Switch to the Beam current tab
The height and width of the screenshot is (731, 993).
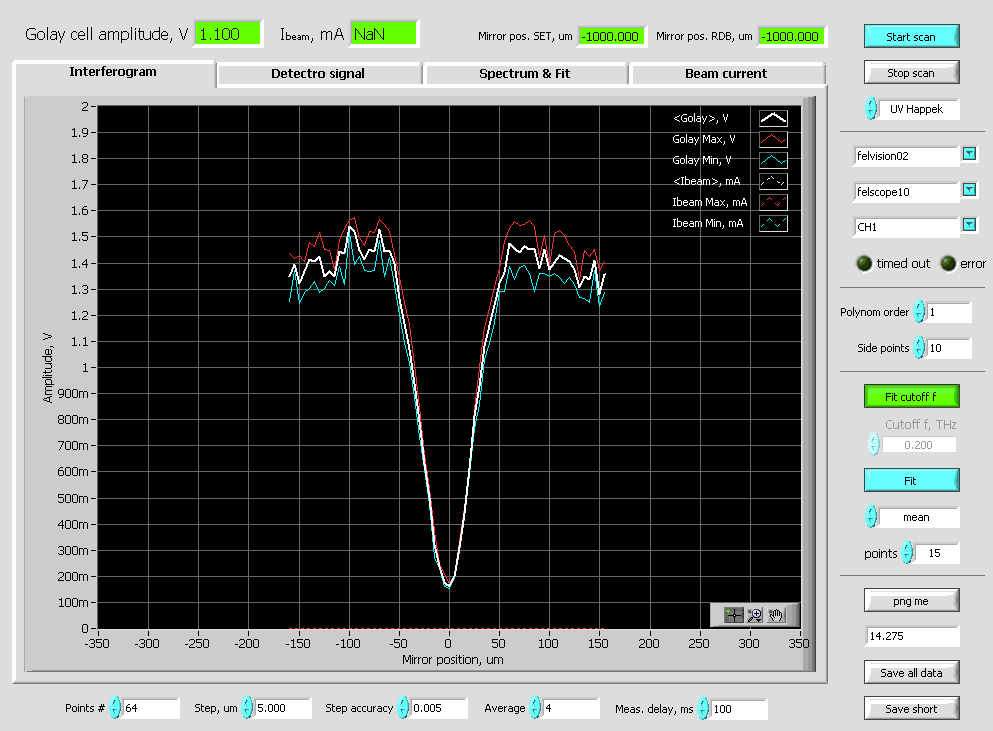726,73
